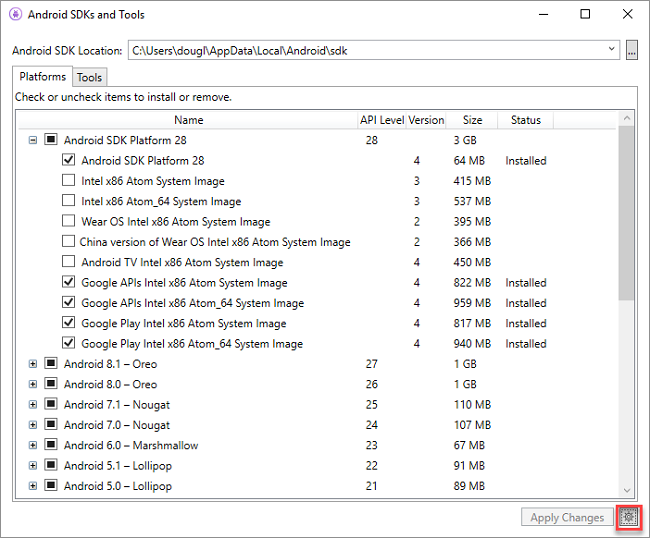This screenshot has width=650, height=538.
Task: Open the Android SDK Location dropdown
Action: [611, 50]
